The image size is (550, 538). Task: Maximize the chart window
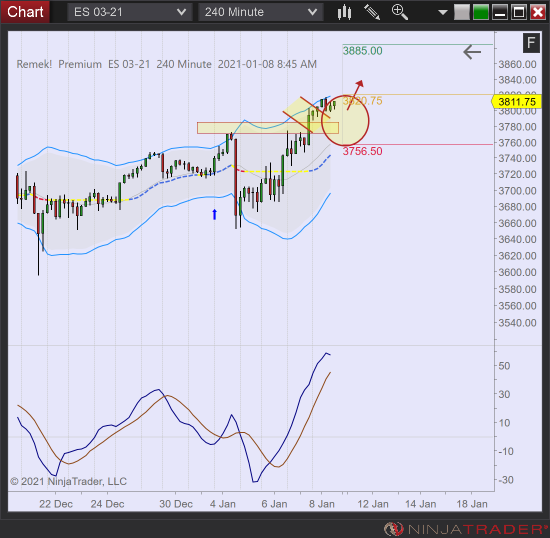[519, 12]
